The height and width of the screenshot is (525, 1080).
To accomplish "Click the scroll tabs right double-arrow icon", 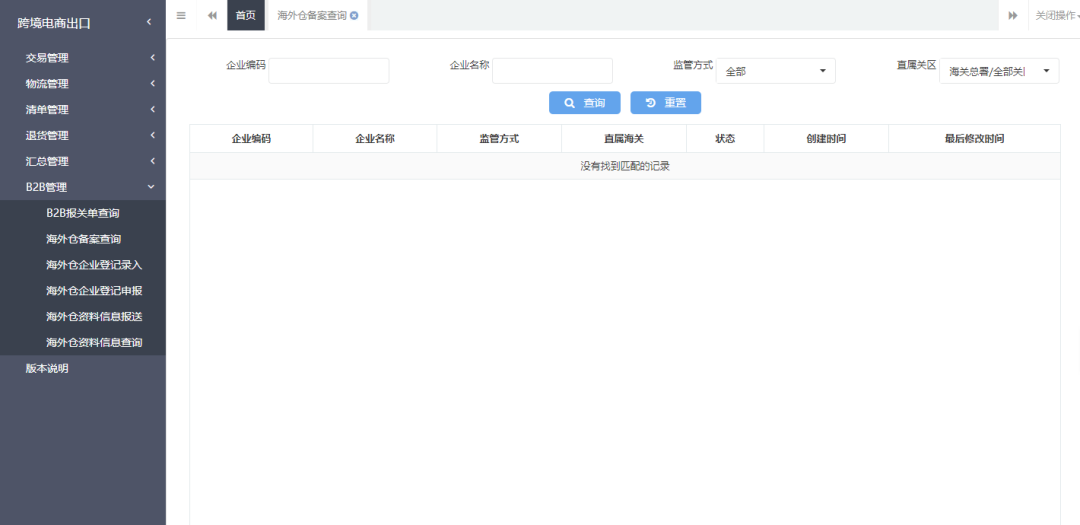I will coord(1012,15).
